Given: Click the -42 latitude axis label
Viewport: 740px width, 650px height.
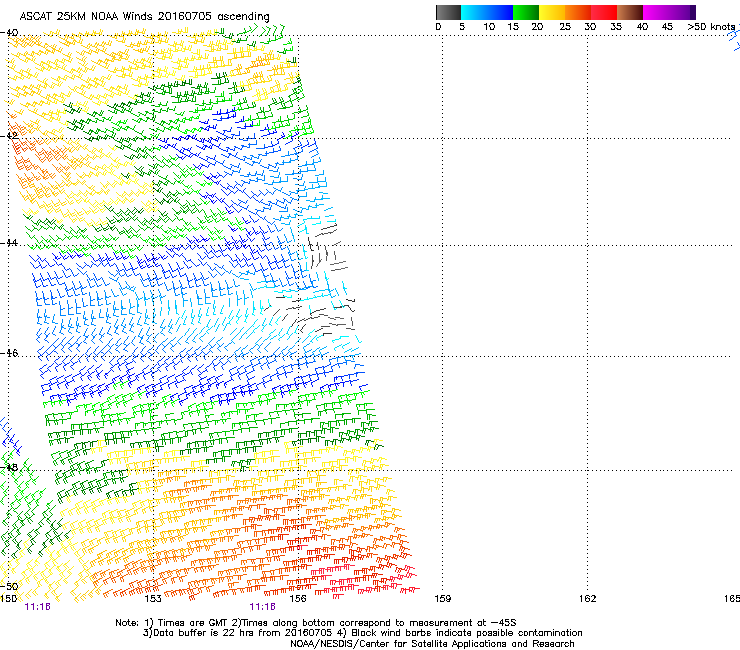Looking at the screenshot, I should 9,135.
